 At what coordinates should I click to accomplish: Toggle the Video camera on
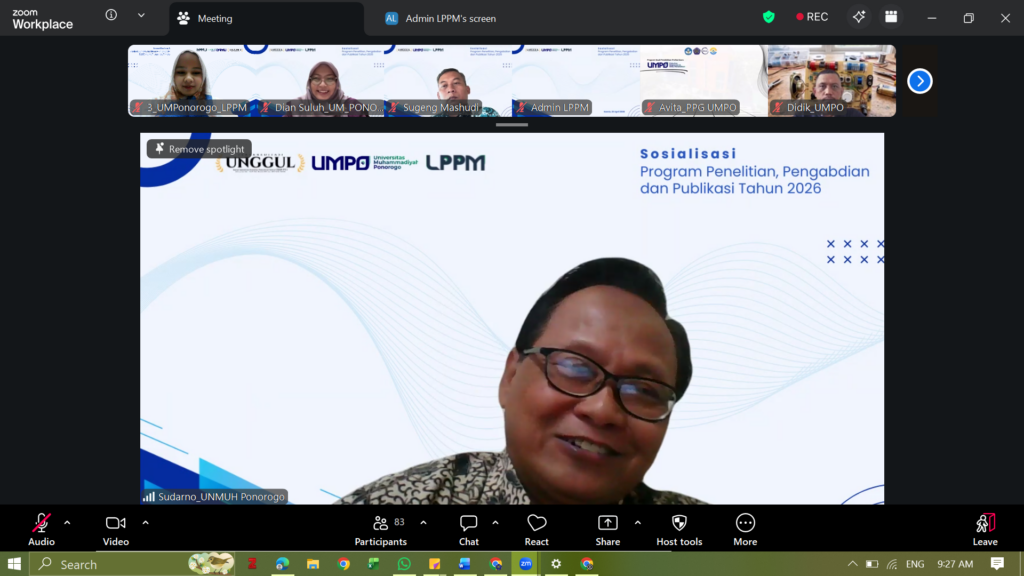116,528
